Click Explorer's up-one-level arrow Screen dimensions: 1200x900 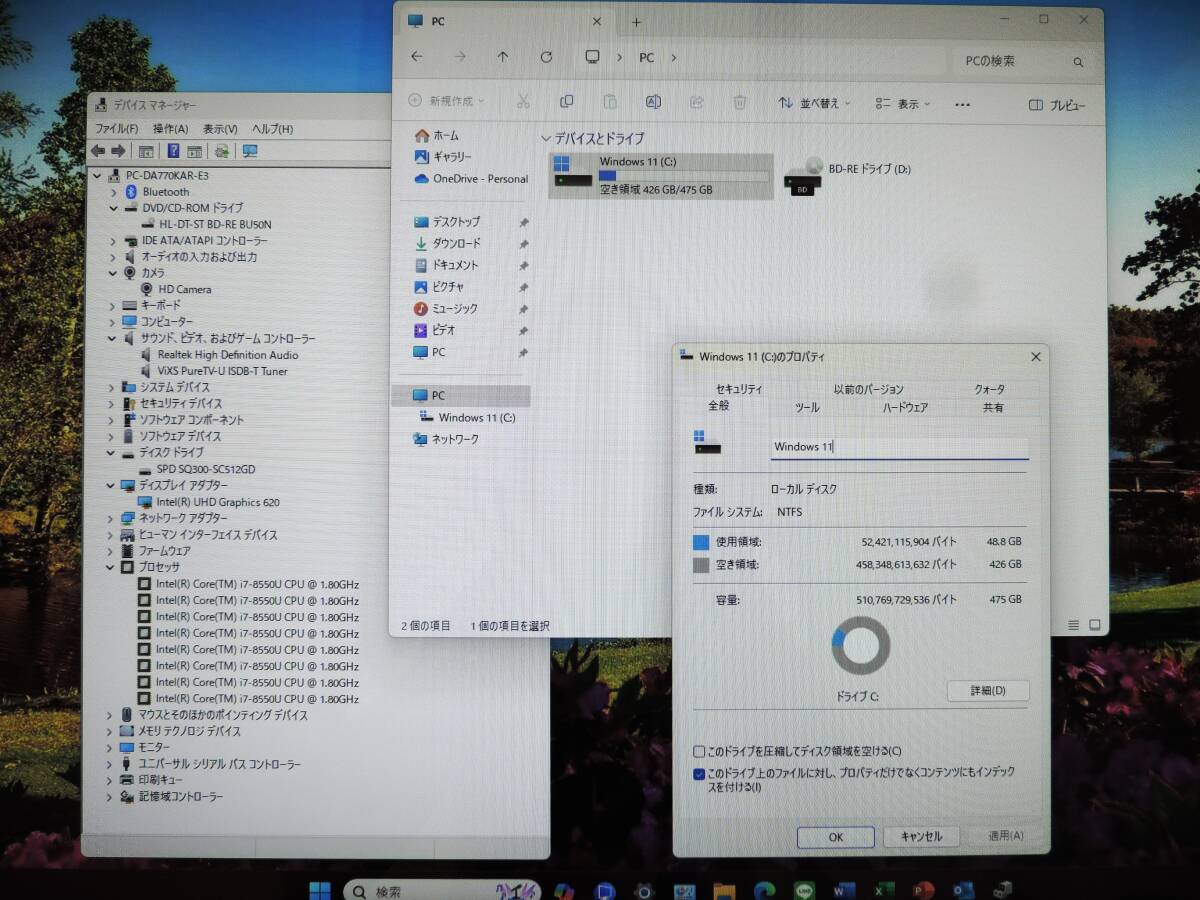click(x=503, y=57)
